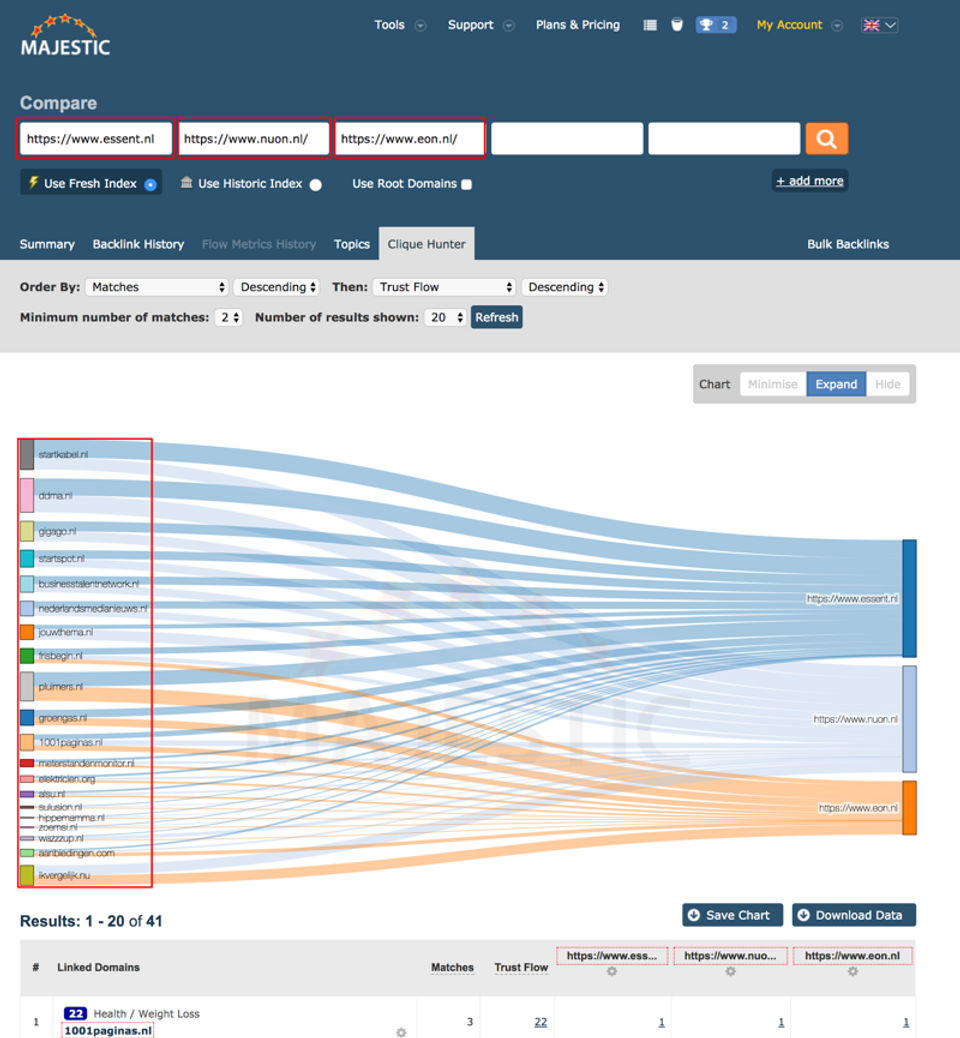Click the ddma.nl pink swatch
Screen dimensions: 960x1038
(x=26, y=495)
